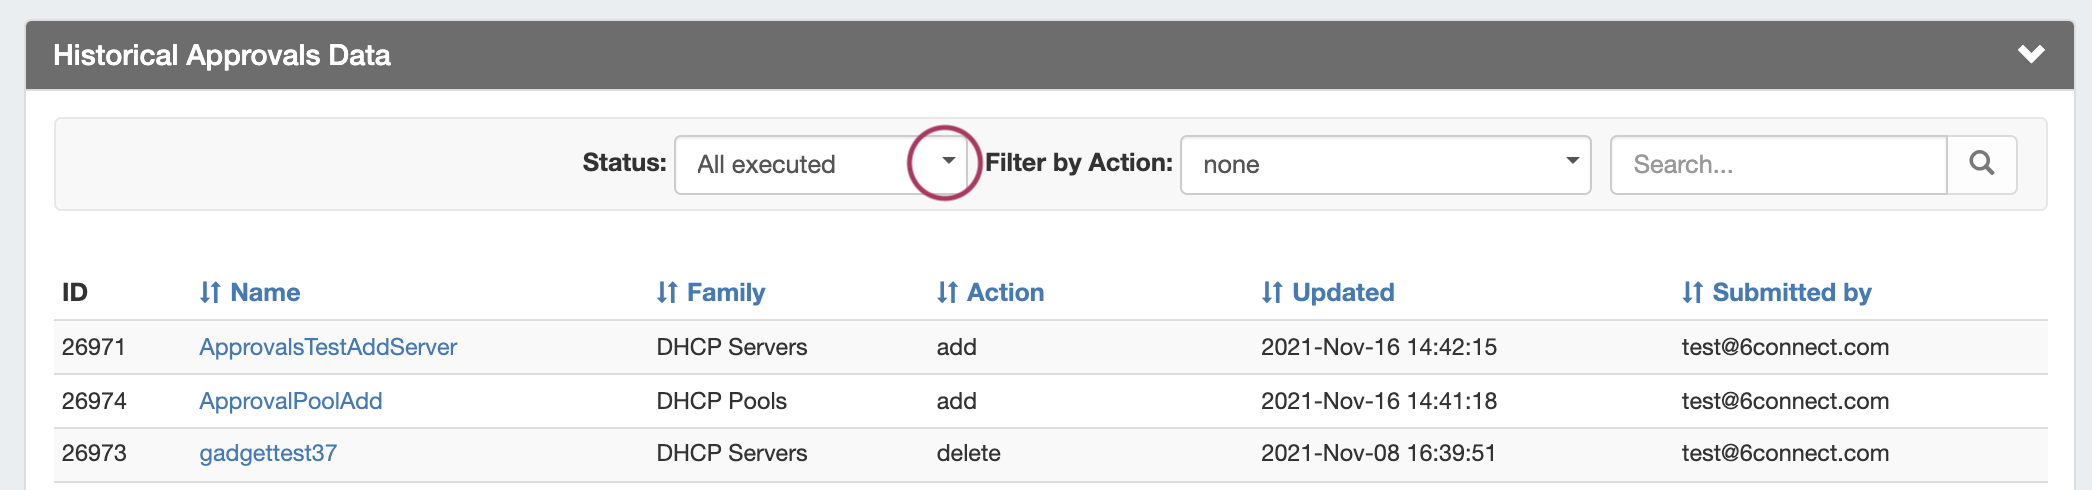
Task: Open the ApprovalsTestAddServer link
Action: 328,347
